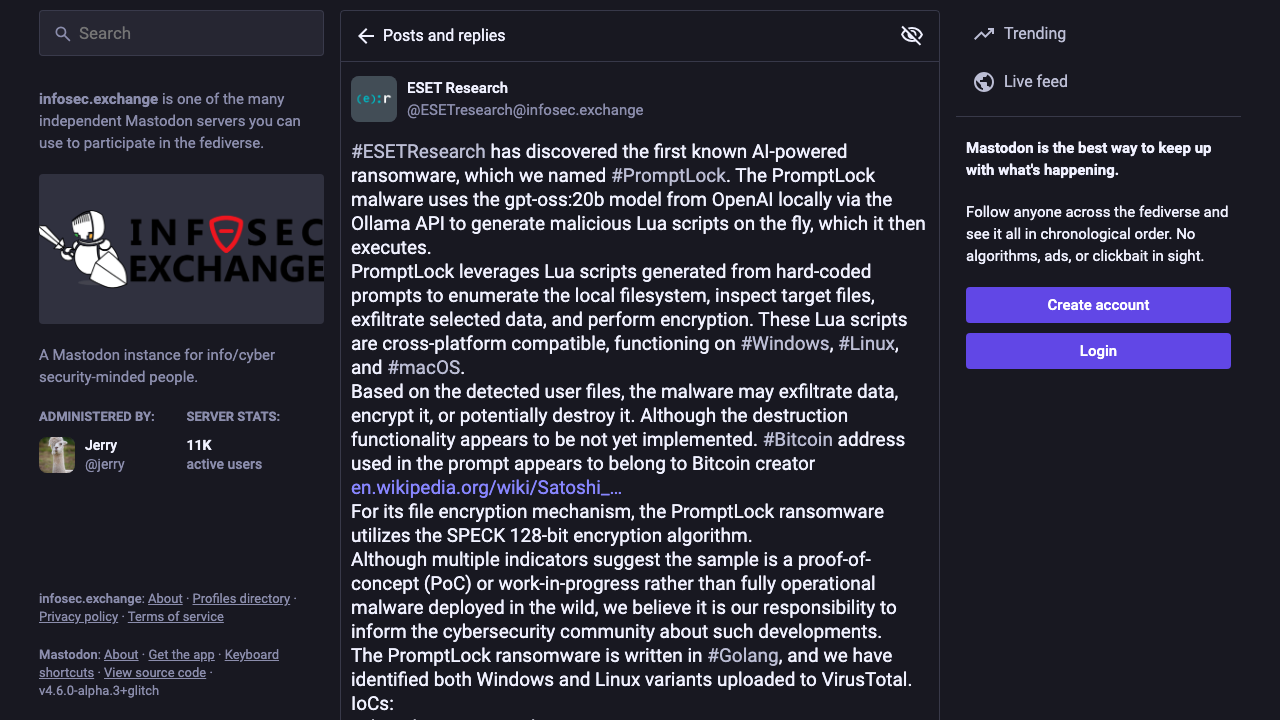Open the #Linux hashtag
The width and height of the screenshot is (1280, 720).
[866, 344]
